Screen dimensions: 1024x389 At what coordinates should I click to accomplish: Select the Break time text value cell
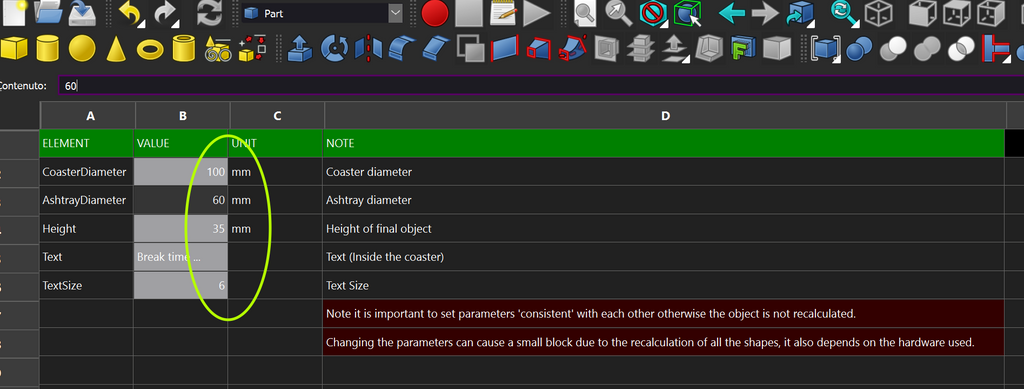pos(181,257)
